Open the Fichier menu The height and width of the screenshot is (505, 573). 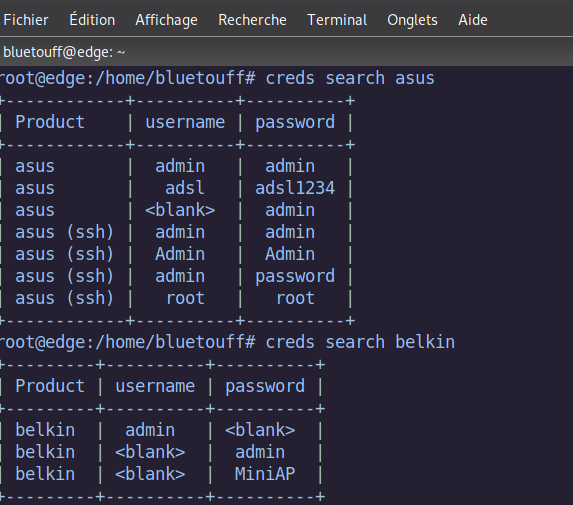(x=26, y=20)
